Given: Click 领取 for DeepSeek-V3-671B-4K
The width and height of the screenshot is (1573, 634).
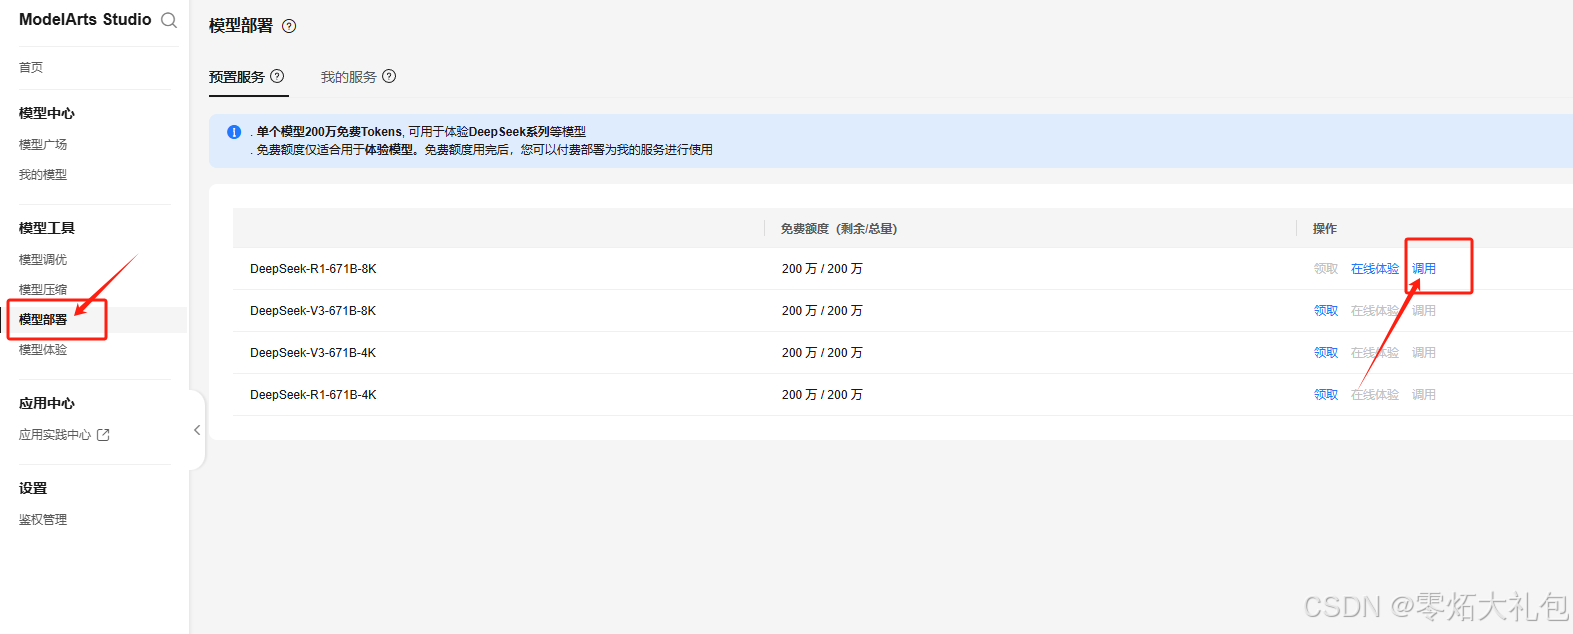Looking at the screenshot, I should pos(1326,353).
